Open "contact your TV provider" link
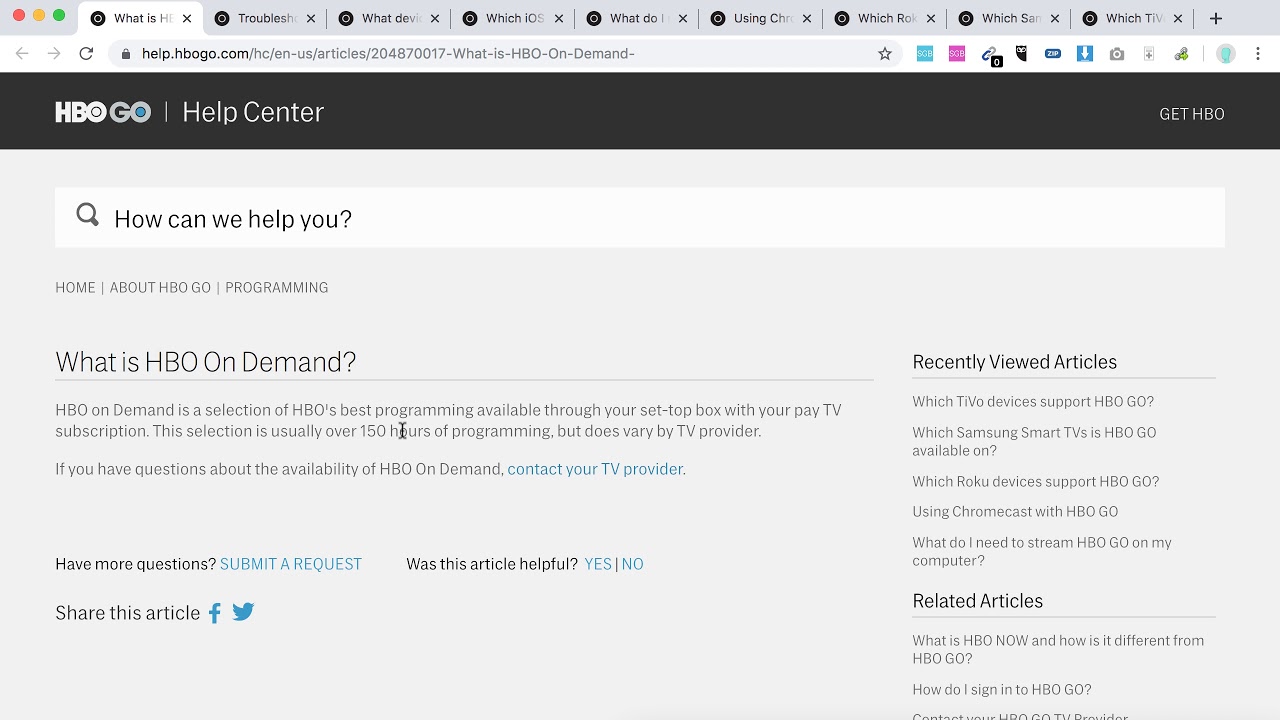Viewport: 1280px width, 720px height. [x=595, y=469]
